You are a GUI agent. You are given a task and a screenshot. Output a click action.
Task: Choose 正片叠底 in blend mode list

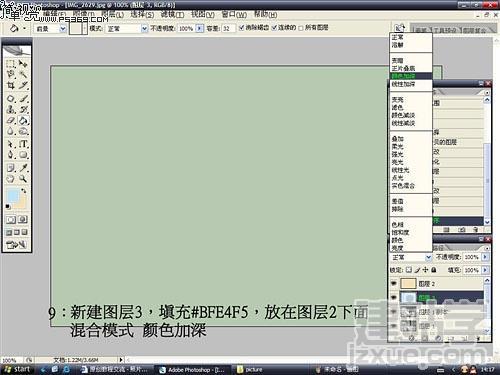pos(411,68)
